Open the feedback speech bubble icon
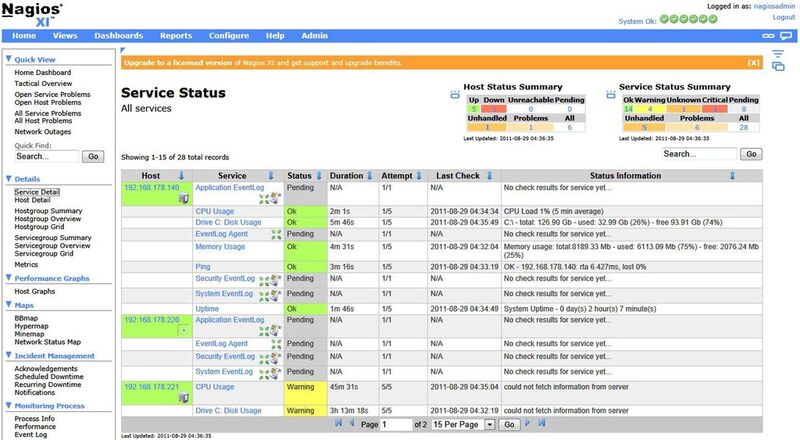 pos(786,35)
